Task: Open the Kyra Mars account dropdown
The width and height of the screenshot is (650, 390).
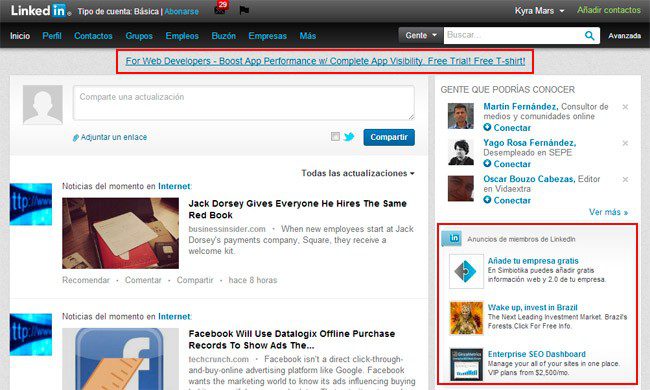Action: pyautogui.click(x=539, y=11)
